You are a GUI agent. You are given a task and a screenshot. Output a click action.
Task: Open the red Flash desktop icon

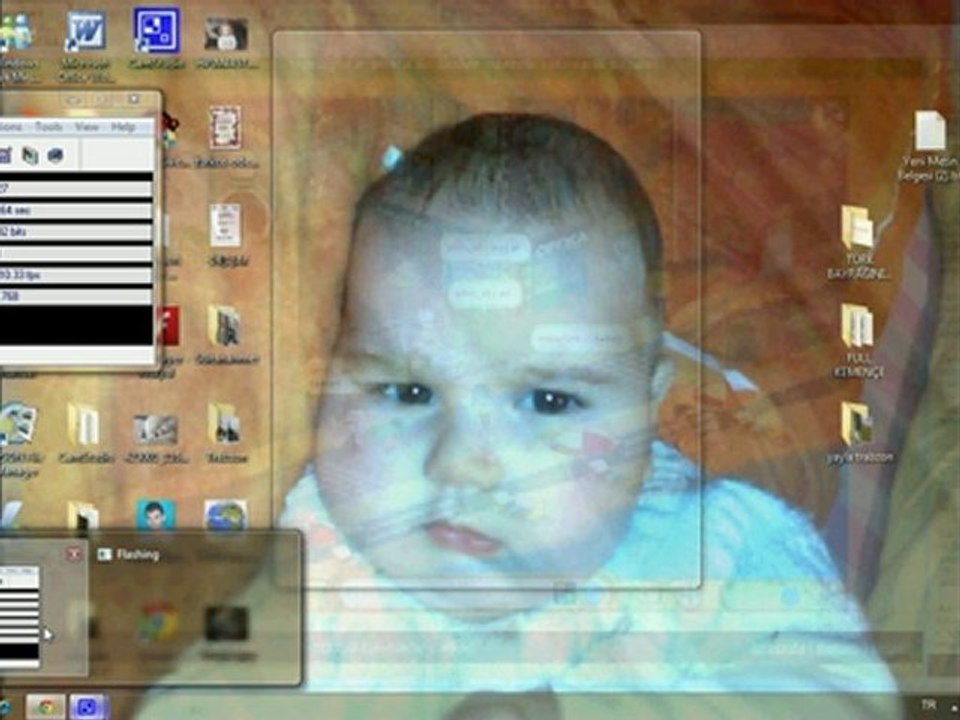[168, 326]
